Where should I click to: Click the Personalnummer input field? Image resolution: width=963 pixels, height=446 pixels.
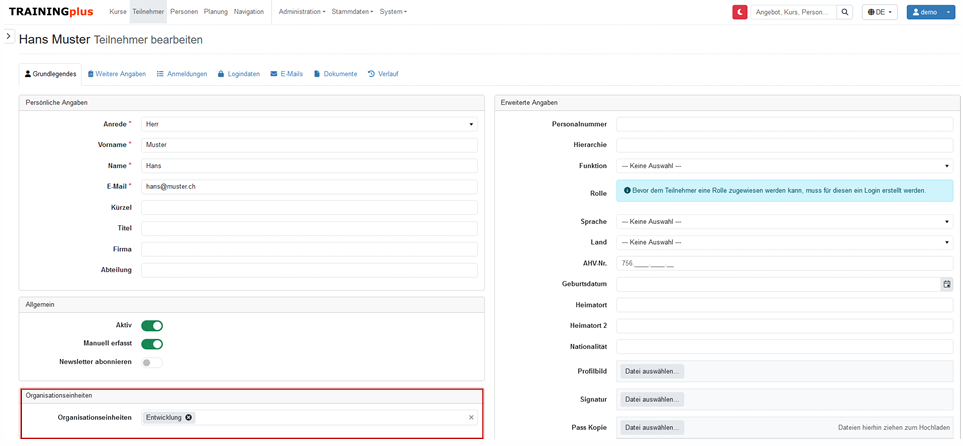click(785, 124)
